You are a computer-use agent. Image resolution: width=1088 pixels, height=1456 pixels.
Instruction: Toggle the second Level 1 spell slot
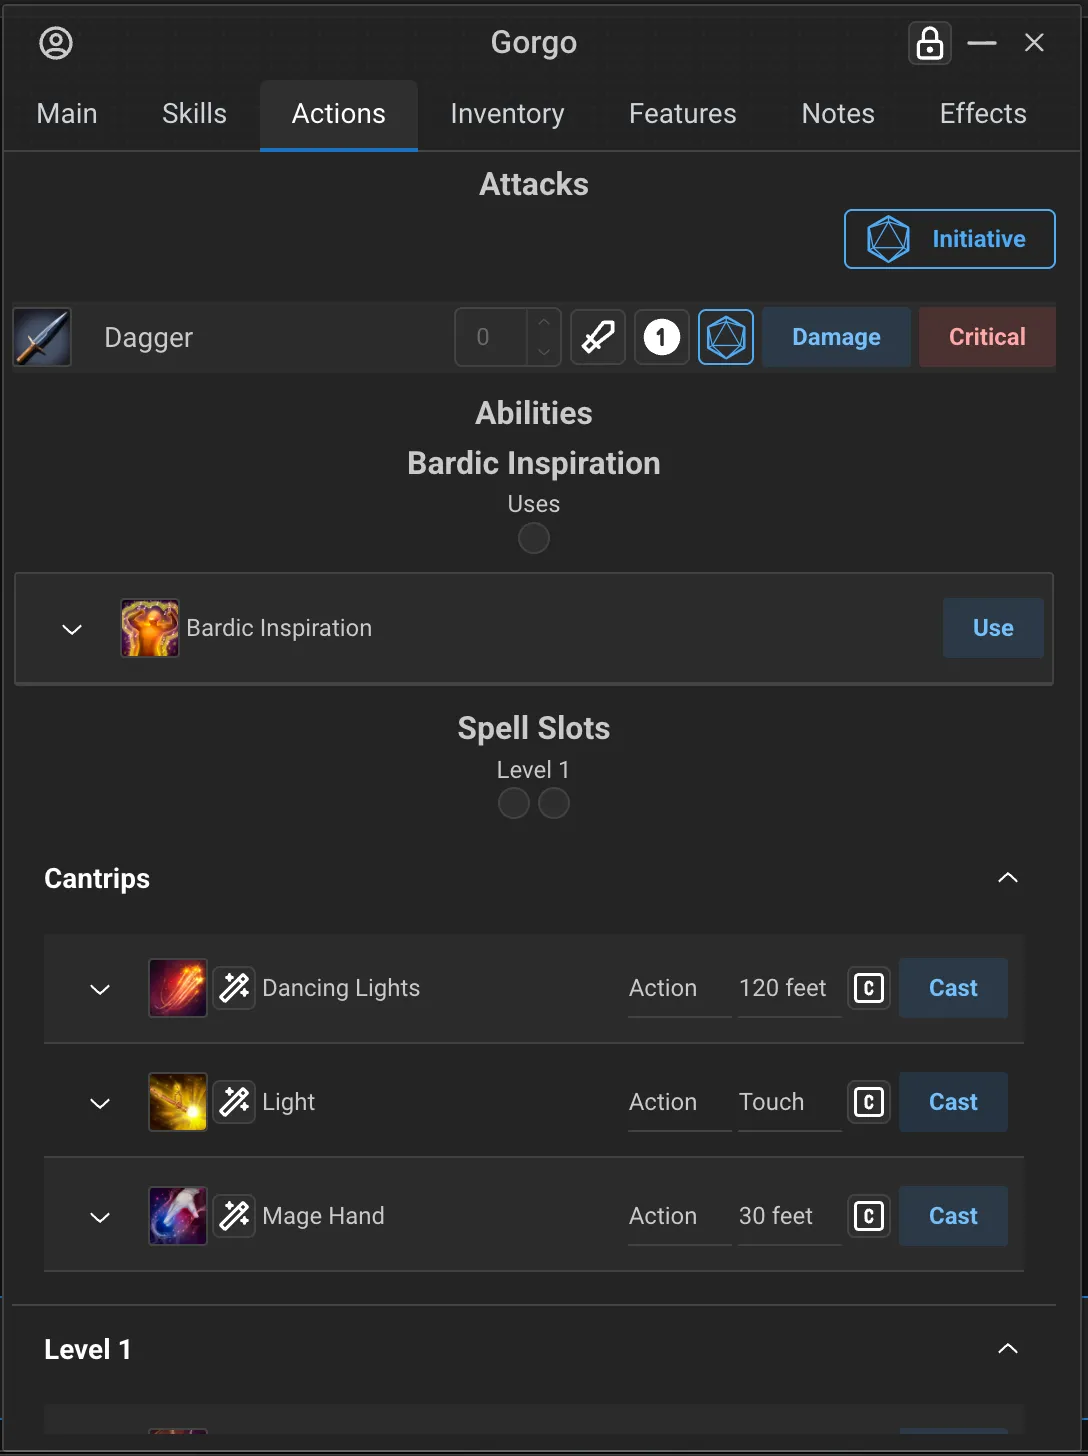click(554, 803)
